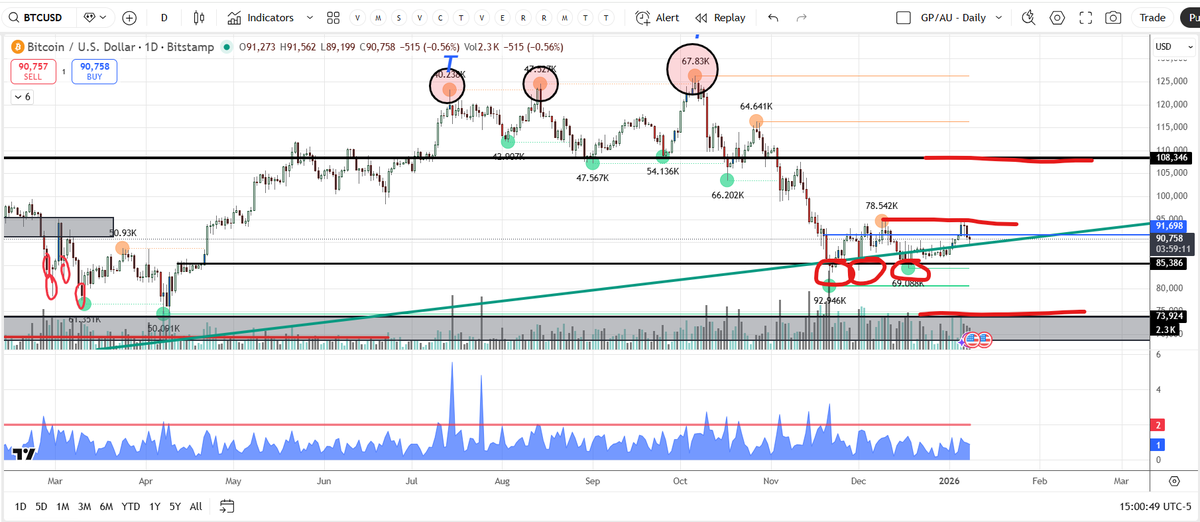Viewport: 1200px width, 522px height.
Task: Open the indicator templates grid icon
Action: (333, 17)
